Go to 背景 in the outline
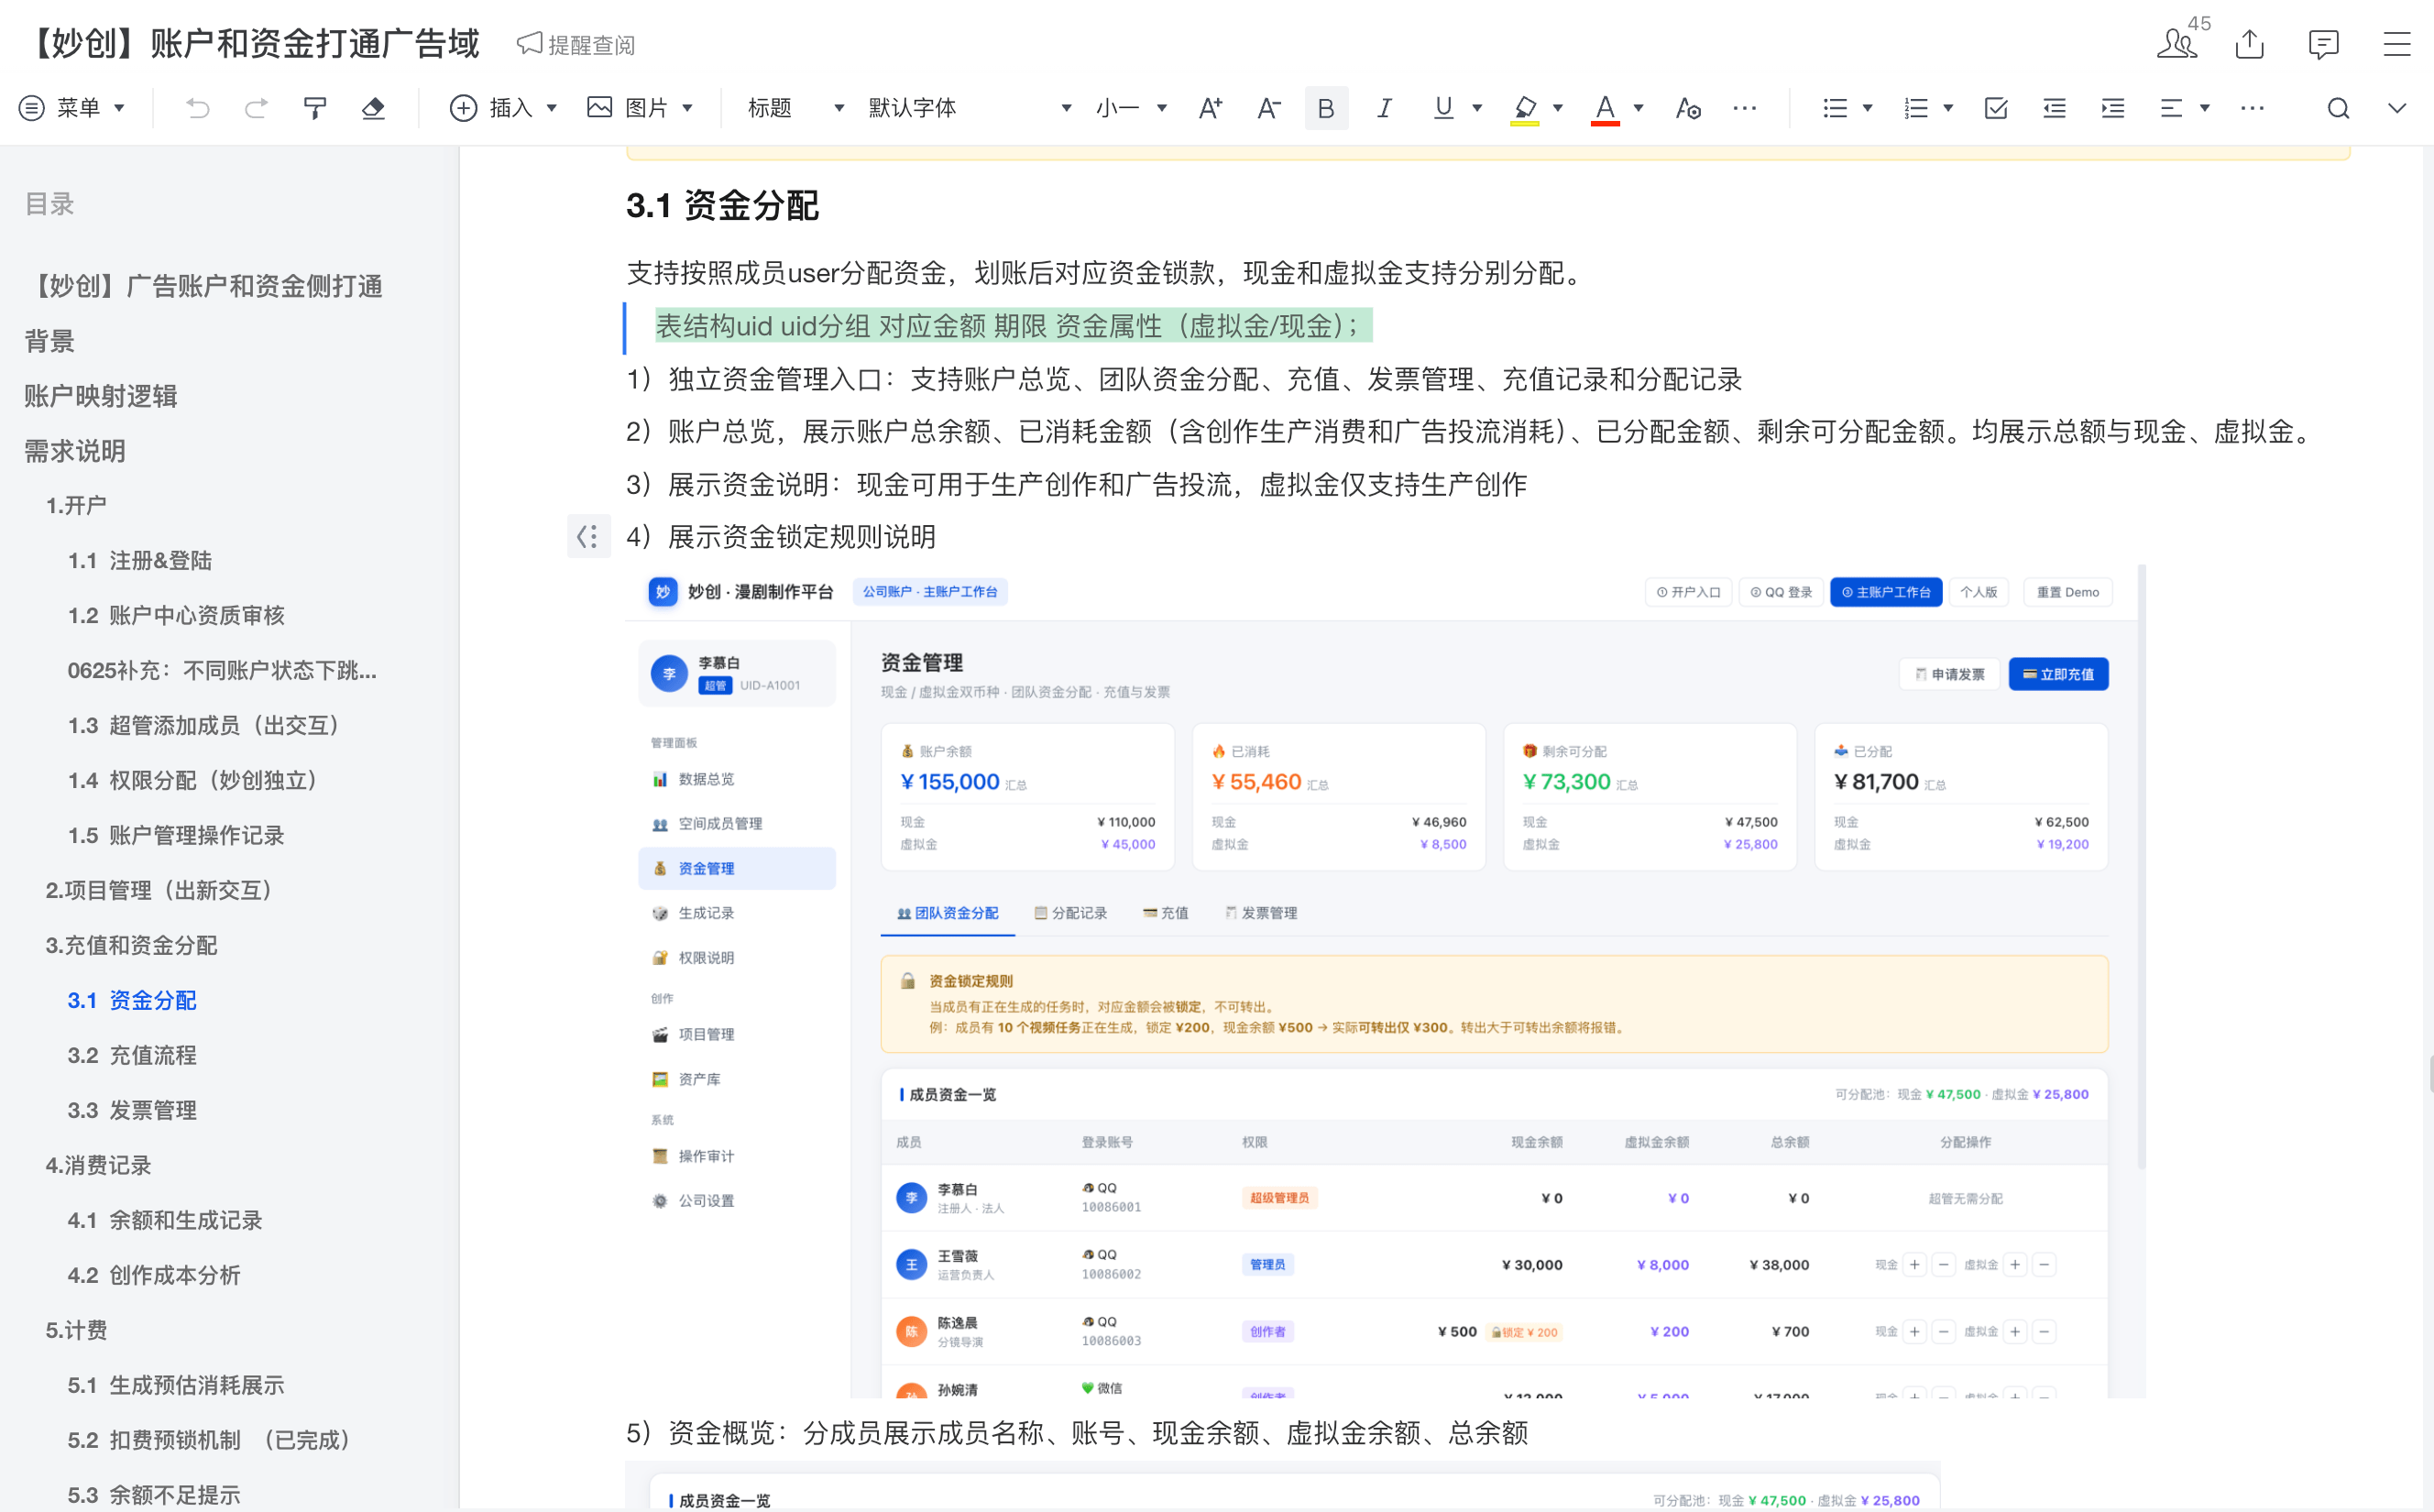Screen dimensions: 2434x1512 point(49,341)
